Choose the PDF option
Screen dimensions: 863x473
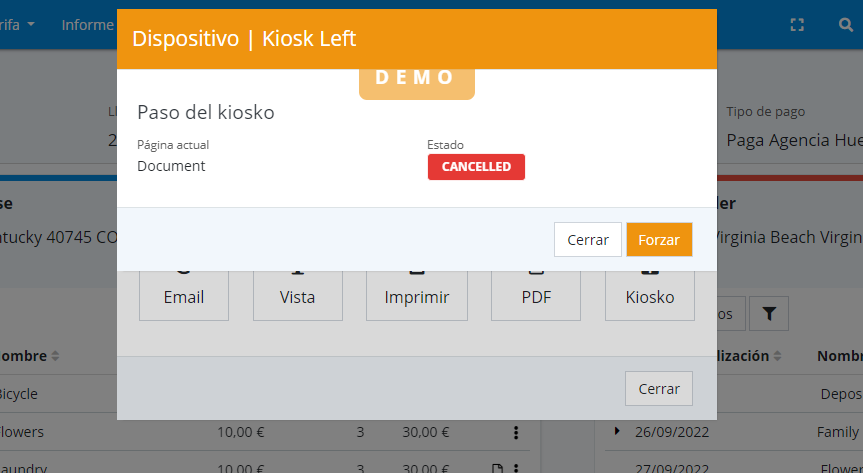coord(536,297)
